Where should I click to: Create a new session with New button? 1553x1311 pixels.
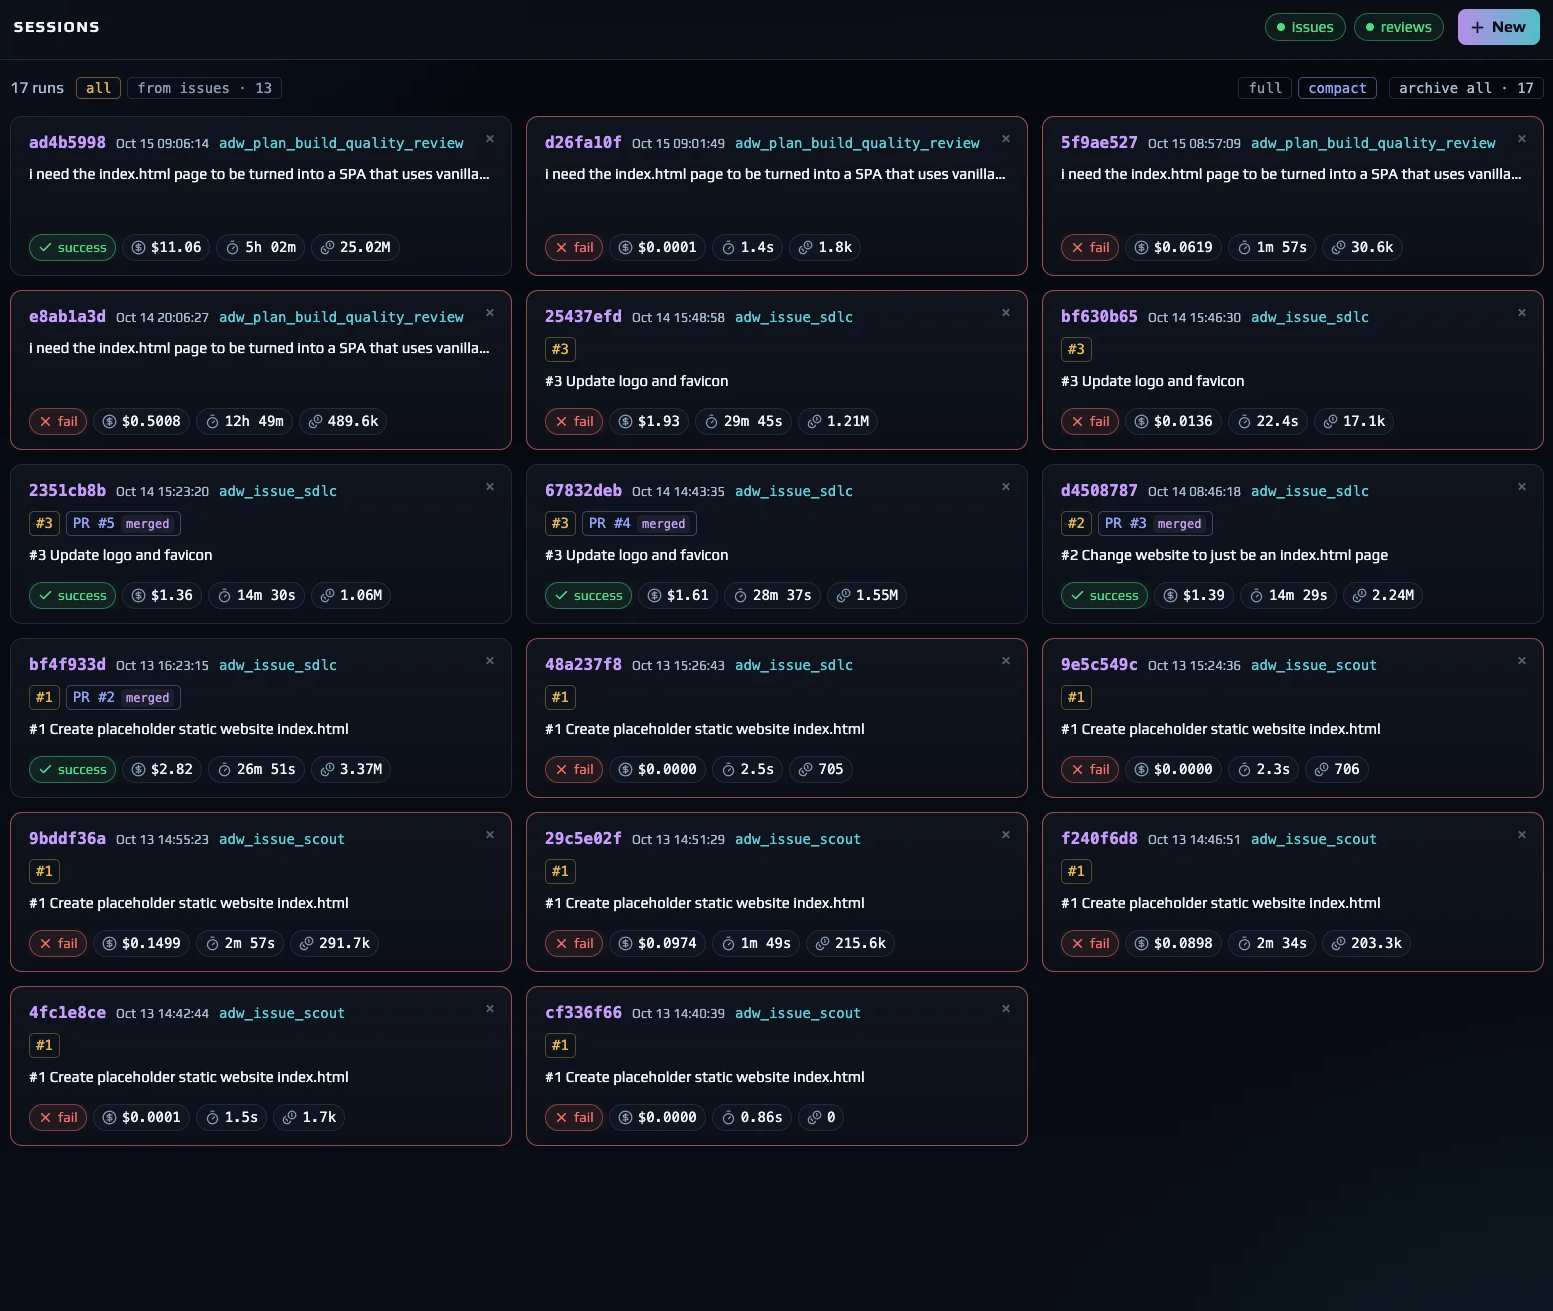point(1498,27)
